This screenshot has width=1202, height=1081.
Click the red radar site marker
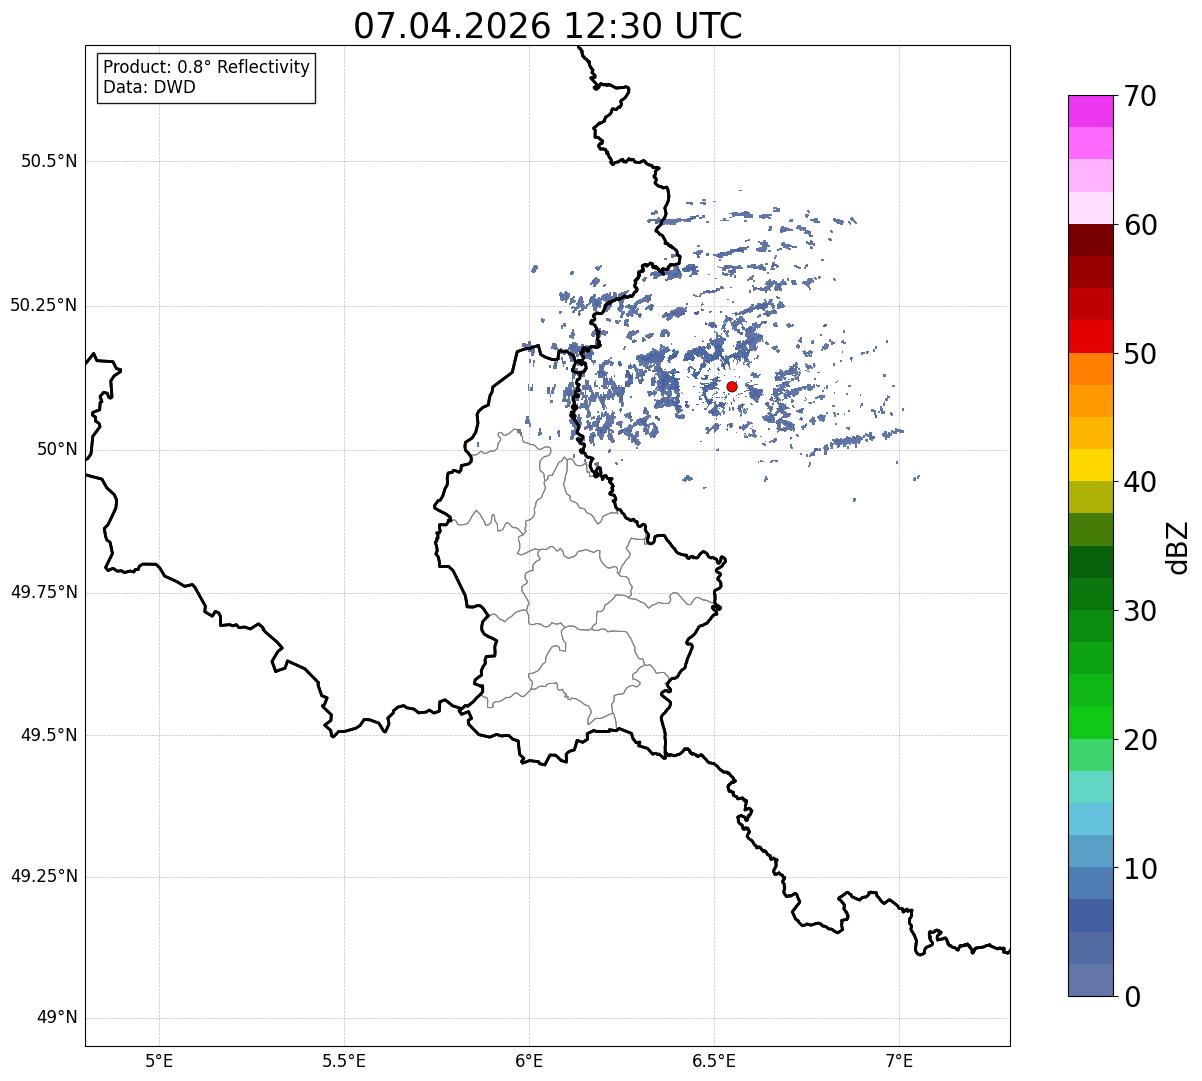732,386
